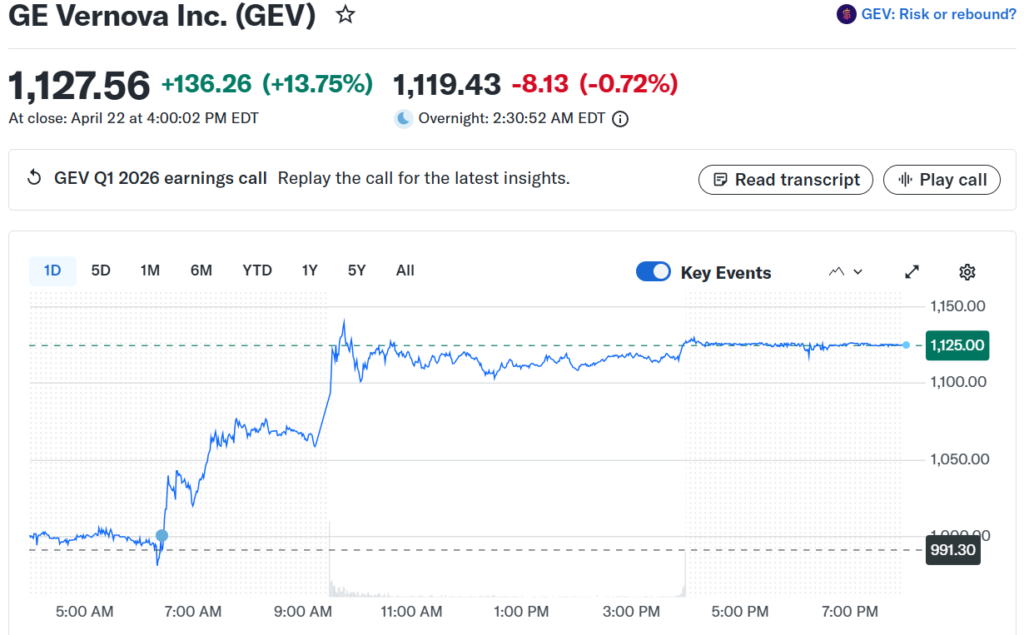The height and width of the screenshot is (635, 1024).
Task: Show the 6M chart range
Action: point(201,270)
